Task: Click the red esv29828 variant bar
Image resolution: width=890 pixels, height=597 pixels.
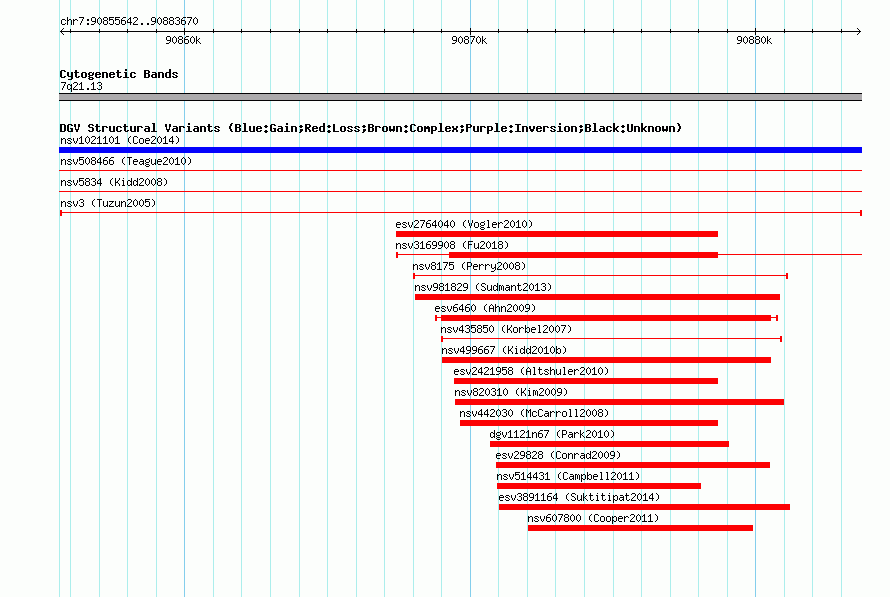Action: [633, 465]
